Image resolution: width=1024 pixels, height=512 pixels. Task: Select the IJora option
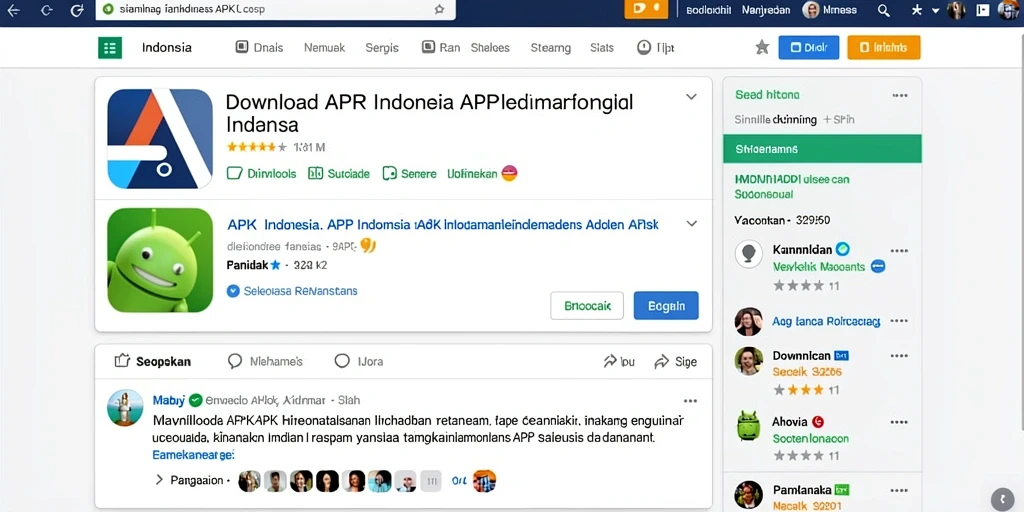(x=359, y=361)
